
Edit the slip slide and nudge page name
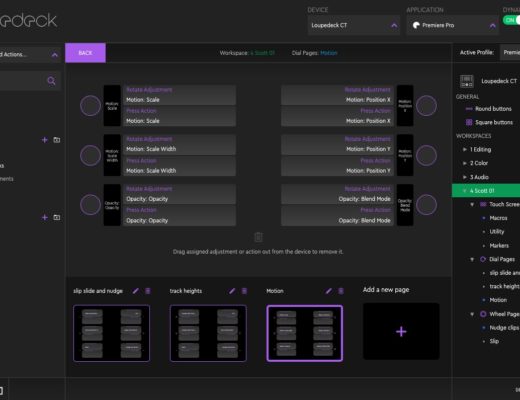[x=136, y=291]
